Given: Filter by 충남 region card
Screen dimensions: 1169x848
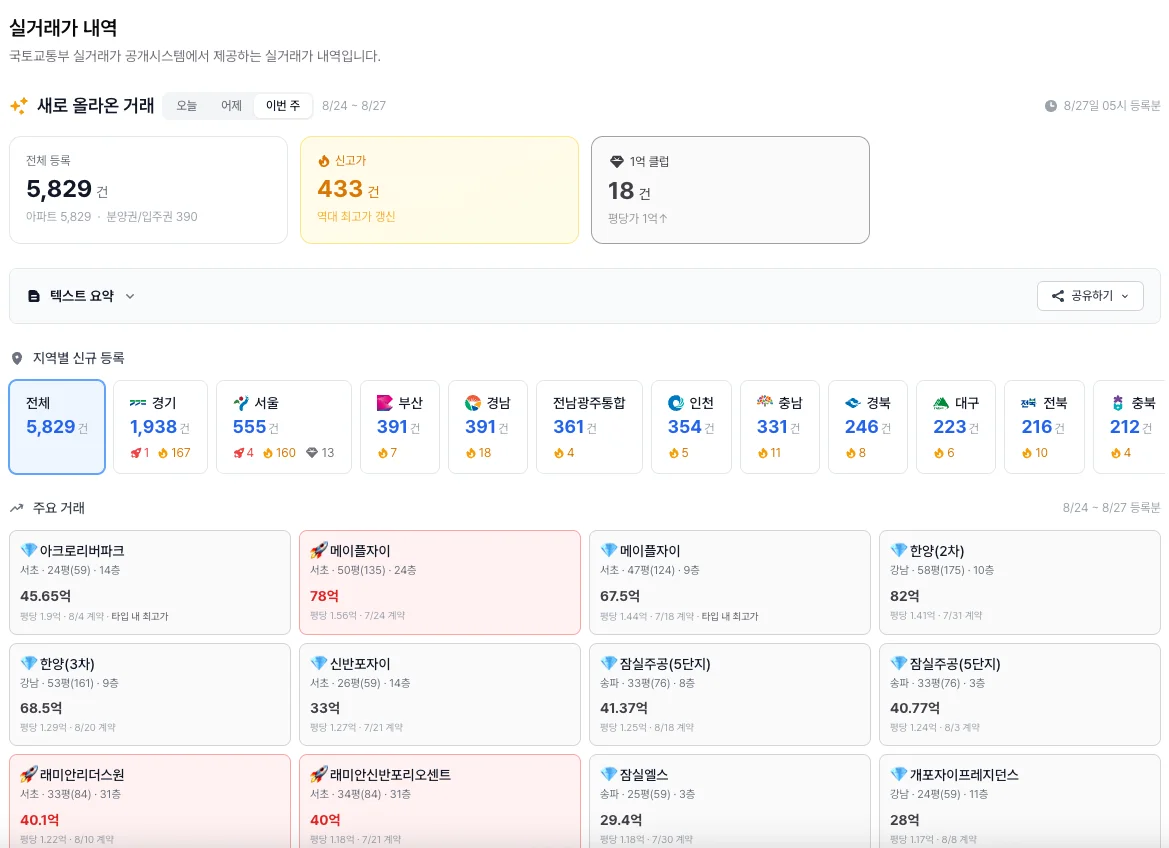Looking at the screenshot, I should (780, 427).
